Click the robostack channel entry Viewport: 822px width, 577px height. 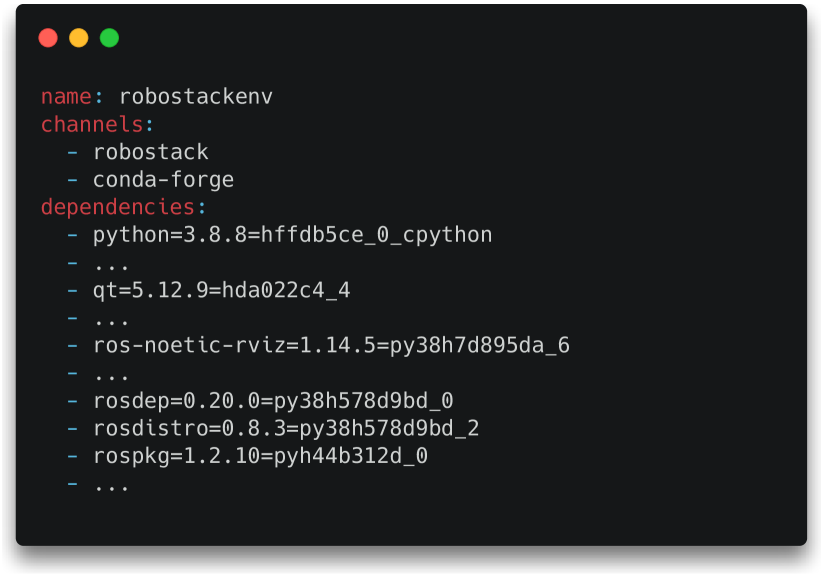[x=151, y=153]
